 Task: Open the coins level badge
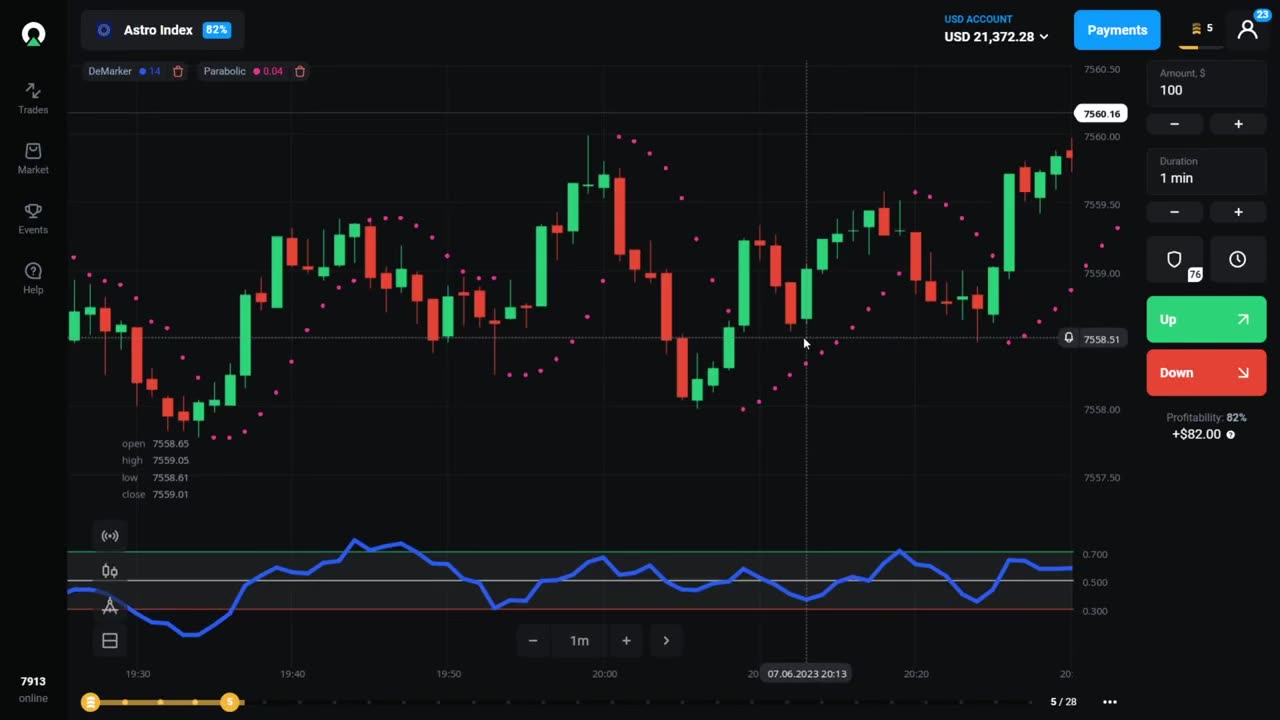[1201, 30]
